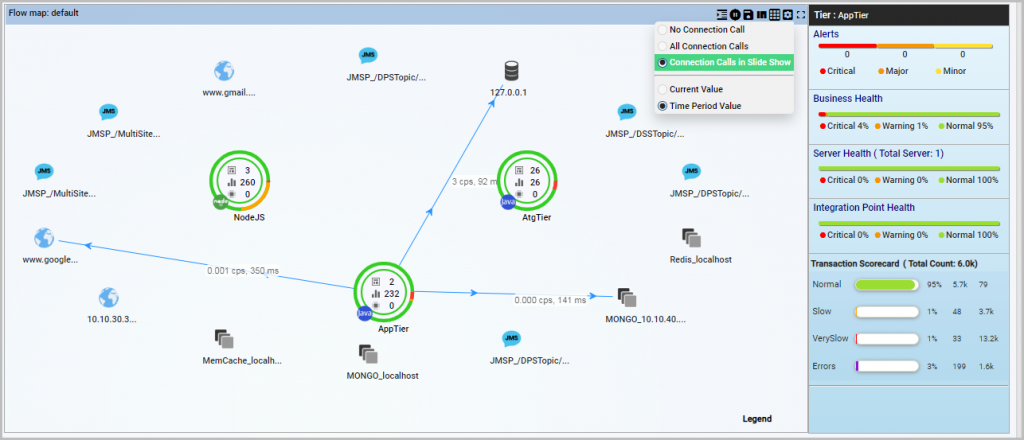This screenshot has width=1024, height=440.
Task: Click the Major alerts legend label
Action: point(897,71)
